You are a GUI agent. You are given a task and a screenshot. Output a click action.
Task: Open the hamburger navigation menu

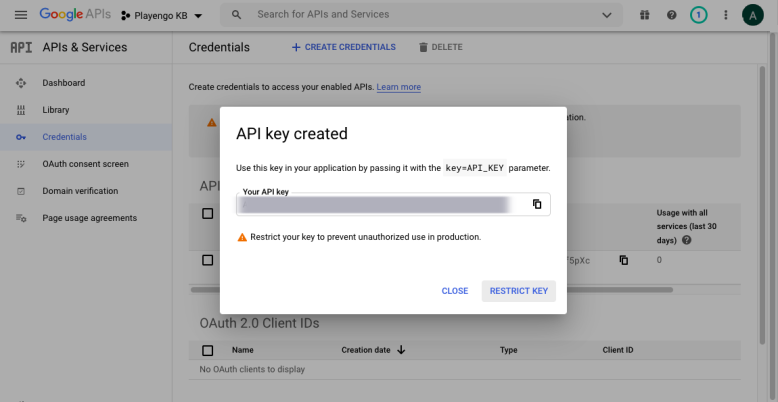click(x=21, y=15)
